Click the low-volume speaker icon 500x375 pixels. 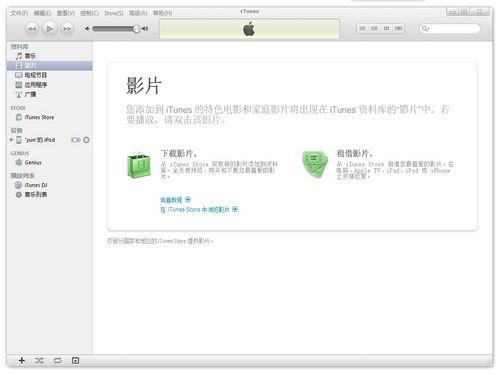pos(87,29)
